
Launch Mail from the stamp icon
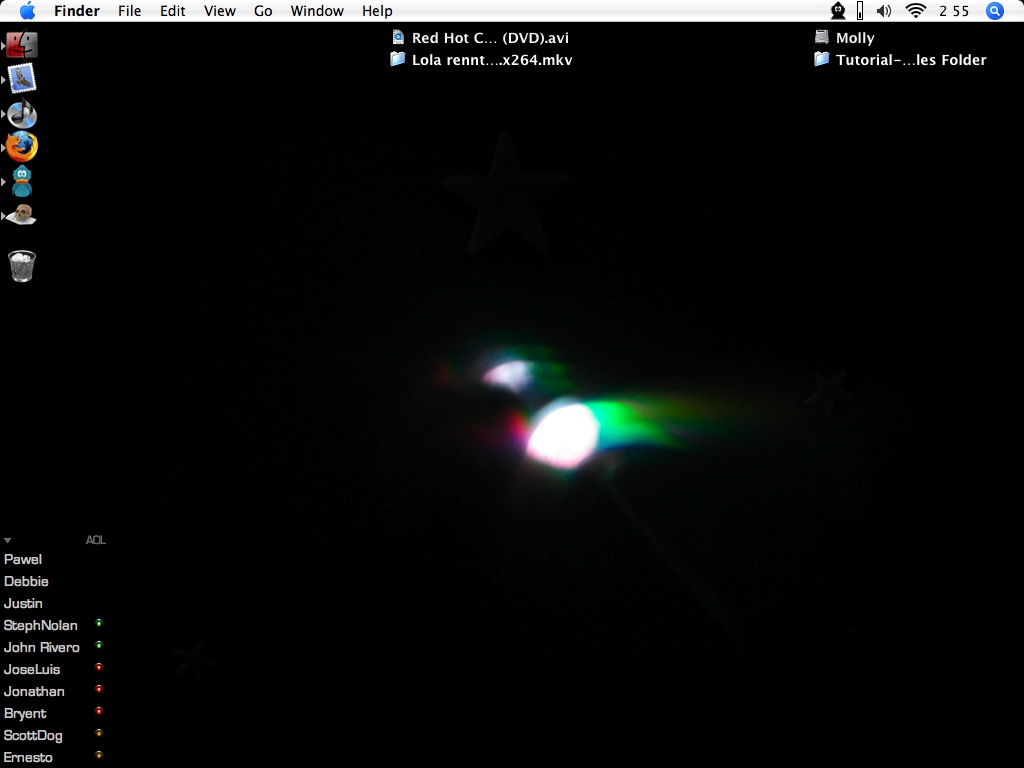tap(22, 78)
